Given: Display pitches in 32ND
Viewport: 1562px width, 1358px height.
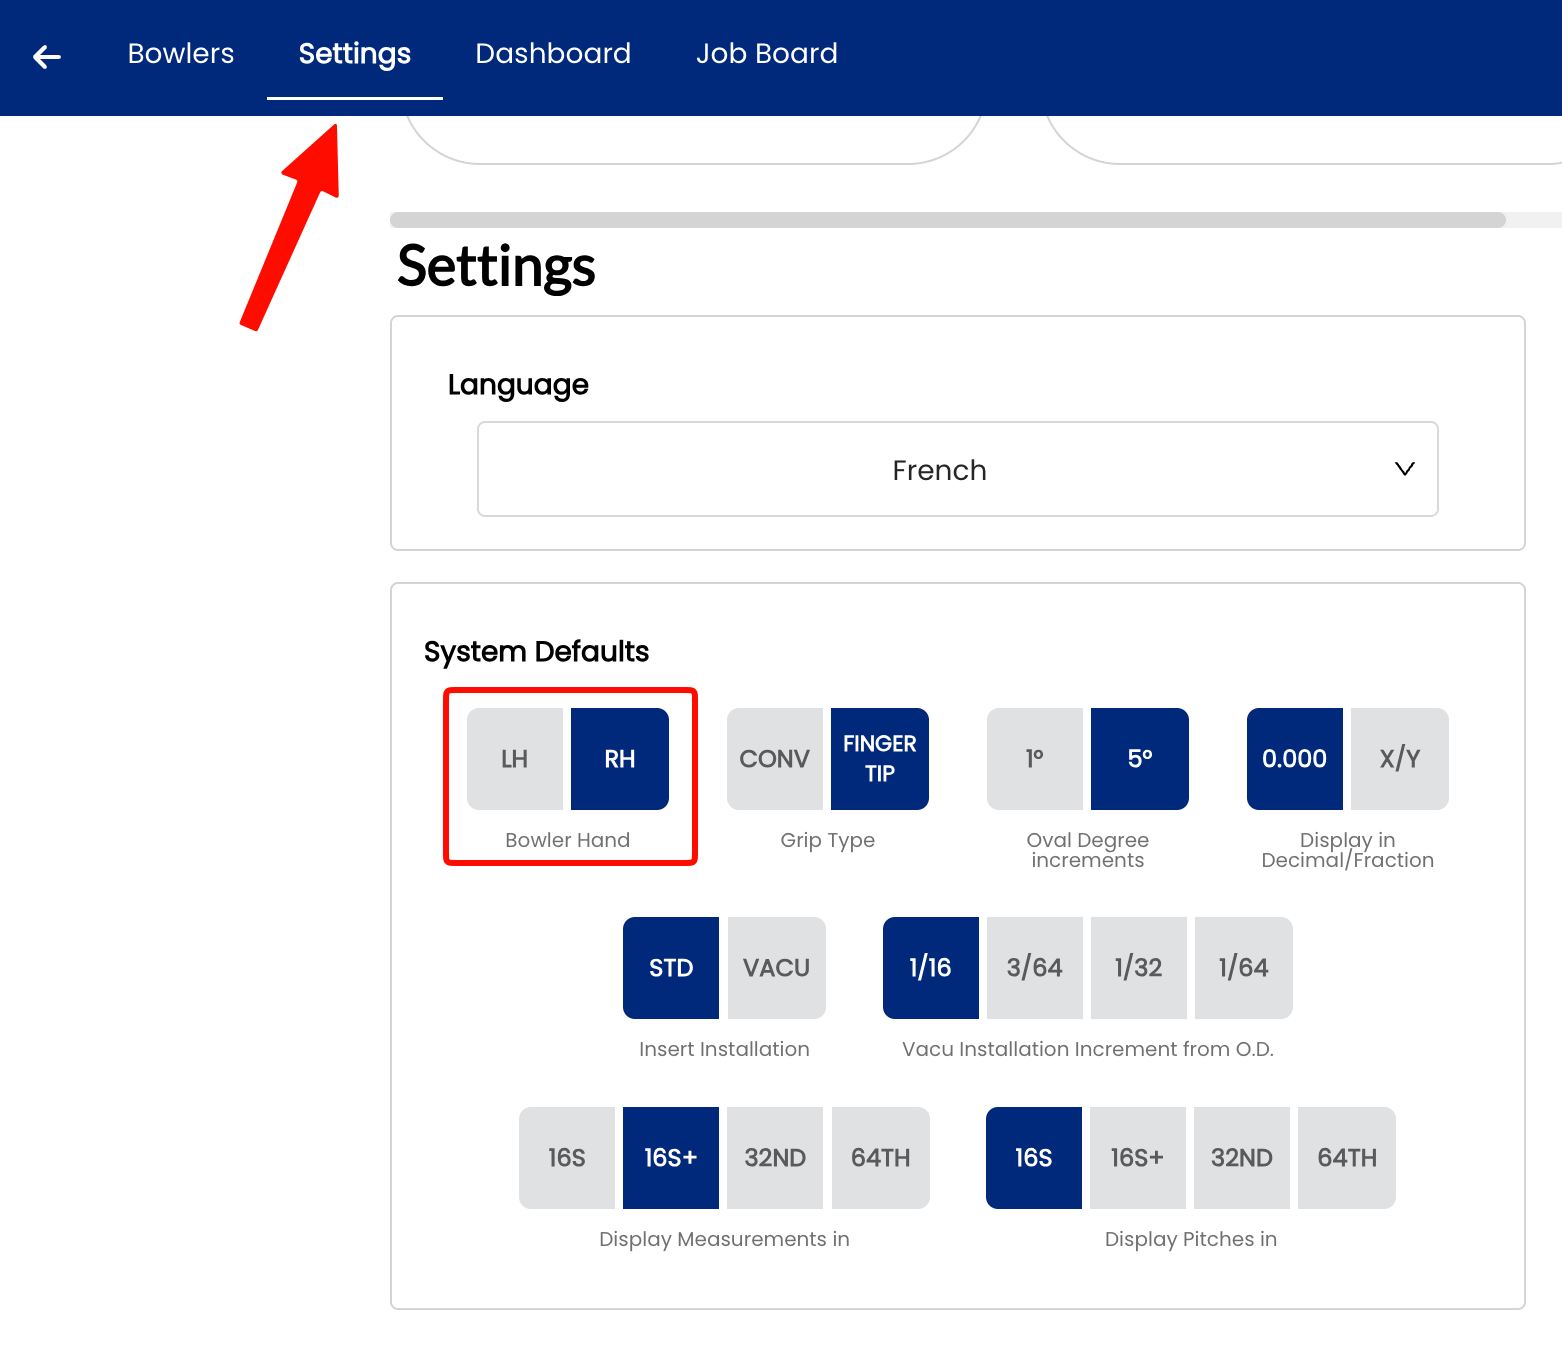Looking at the screenshot, I should coord(1242,1158).
